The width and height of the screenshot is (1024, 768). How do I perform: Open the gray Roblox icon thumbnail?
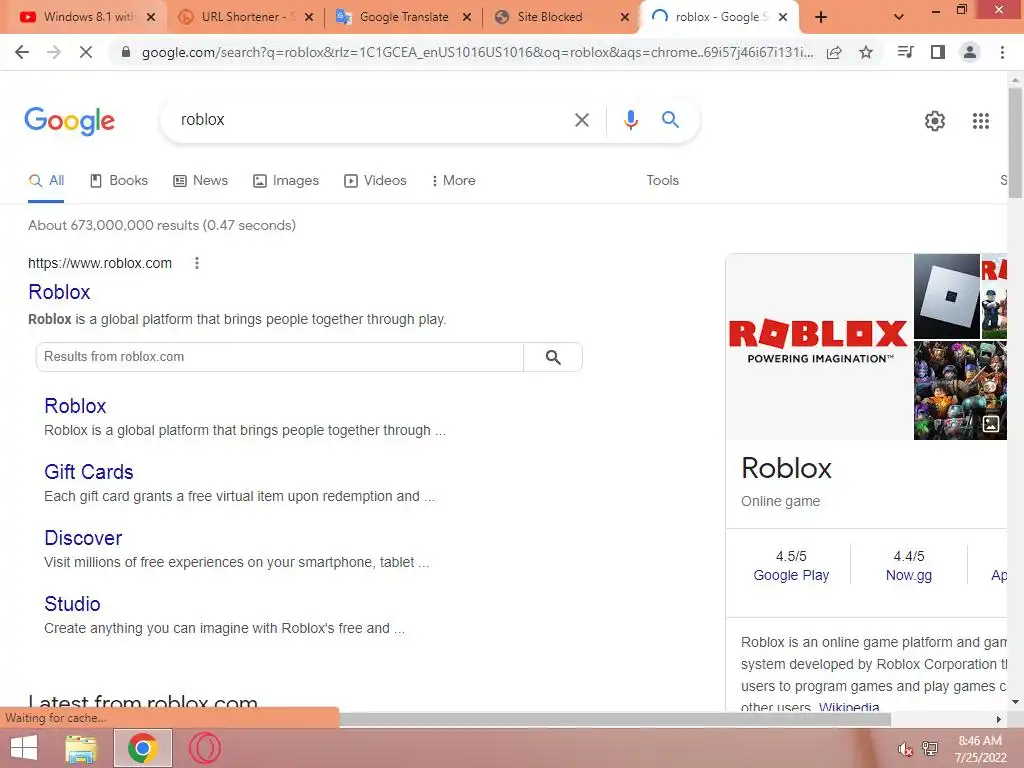pyautogui.click(x=946, y=296)
